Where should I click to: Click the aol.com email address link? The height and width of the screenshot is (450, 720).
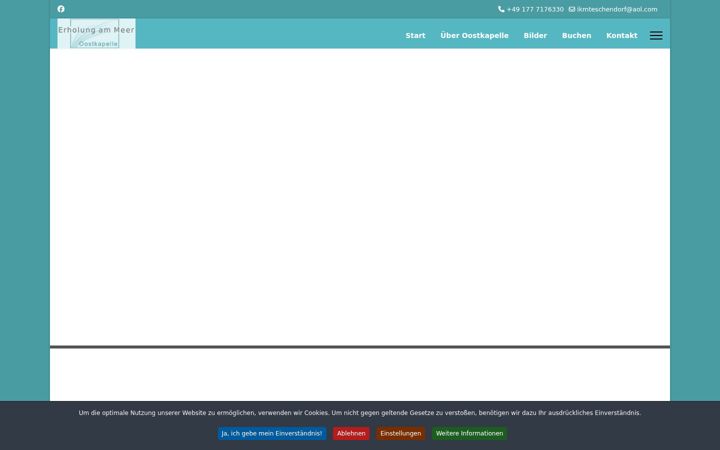click(x=617, y=9)
